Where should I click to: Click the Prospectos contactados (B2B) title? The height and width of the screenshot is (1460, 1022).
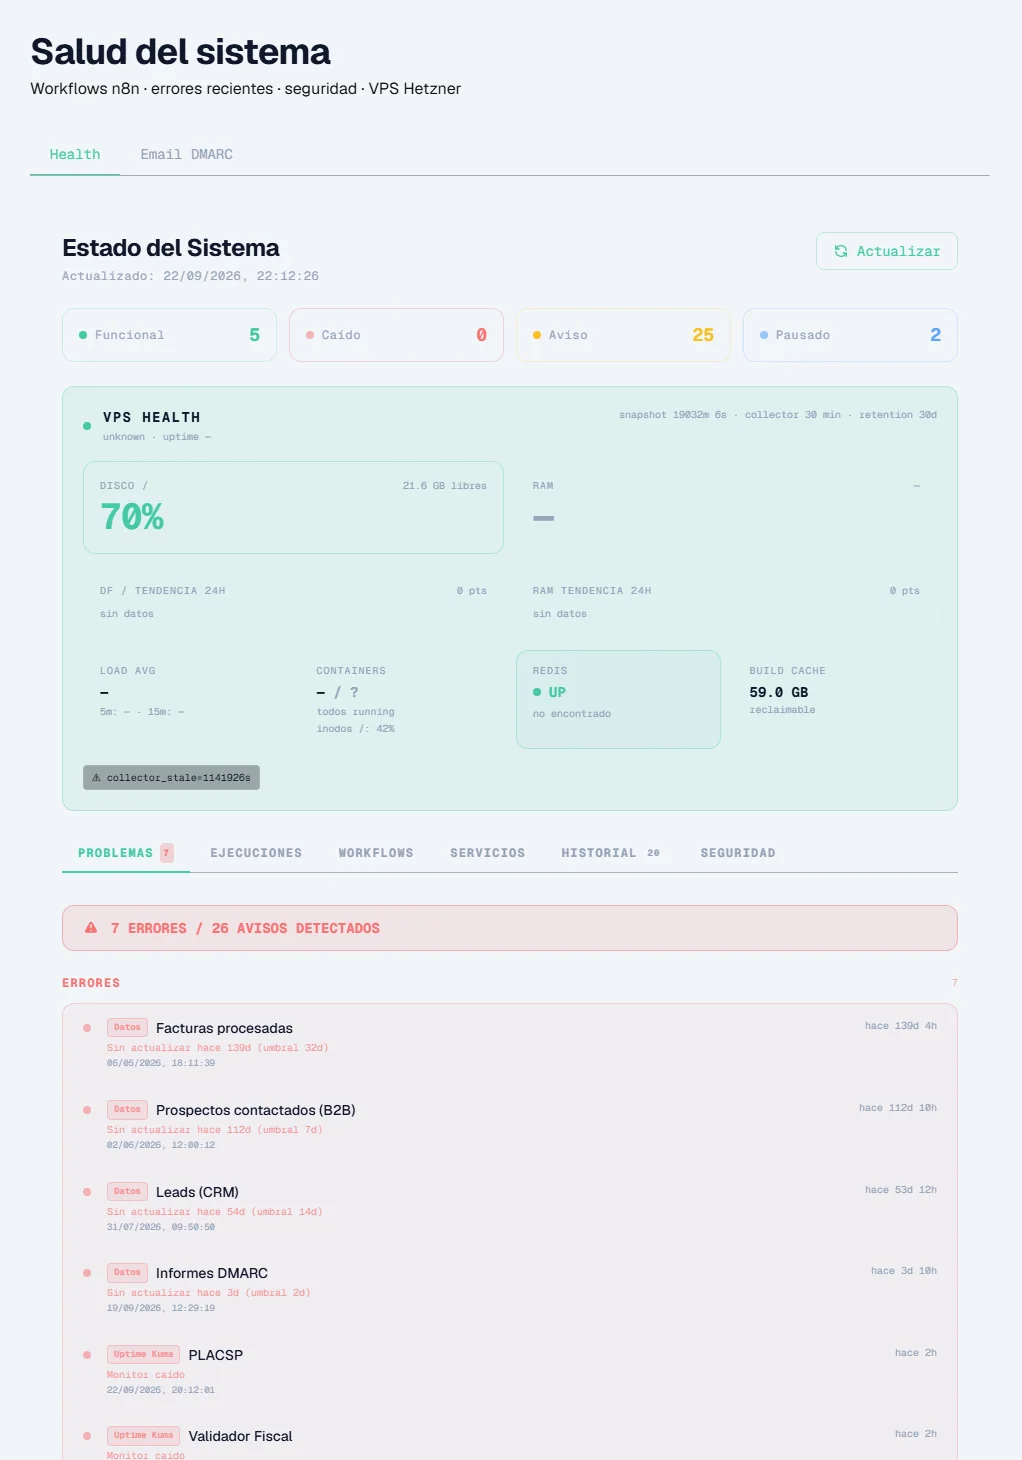tap(256, 1110)
